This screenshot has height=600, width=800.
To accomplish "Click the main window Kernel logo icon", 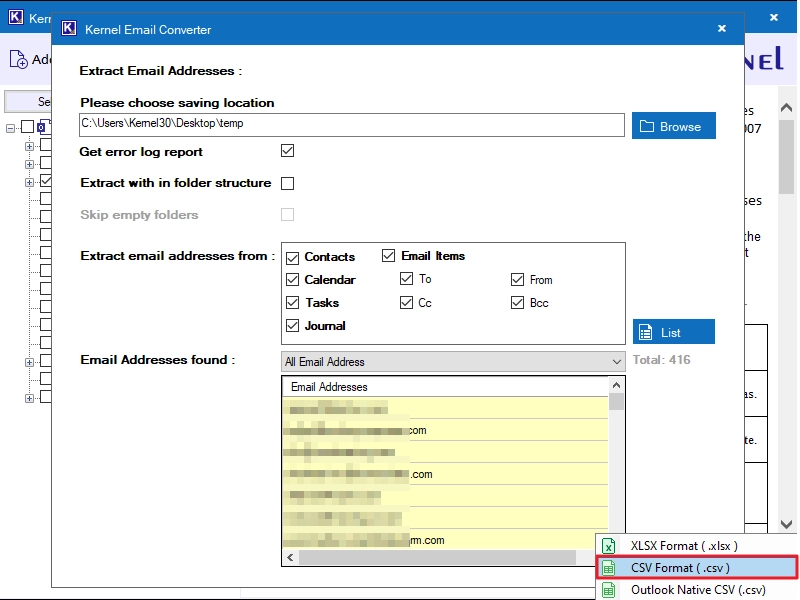I will pos(16,17).
